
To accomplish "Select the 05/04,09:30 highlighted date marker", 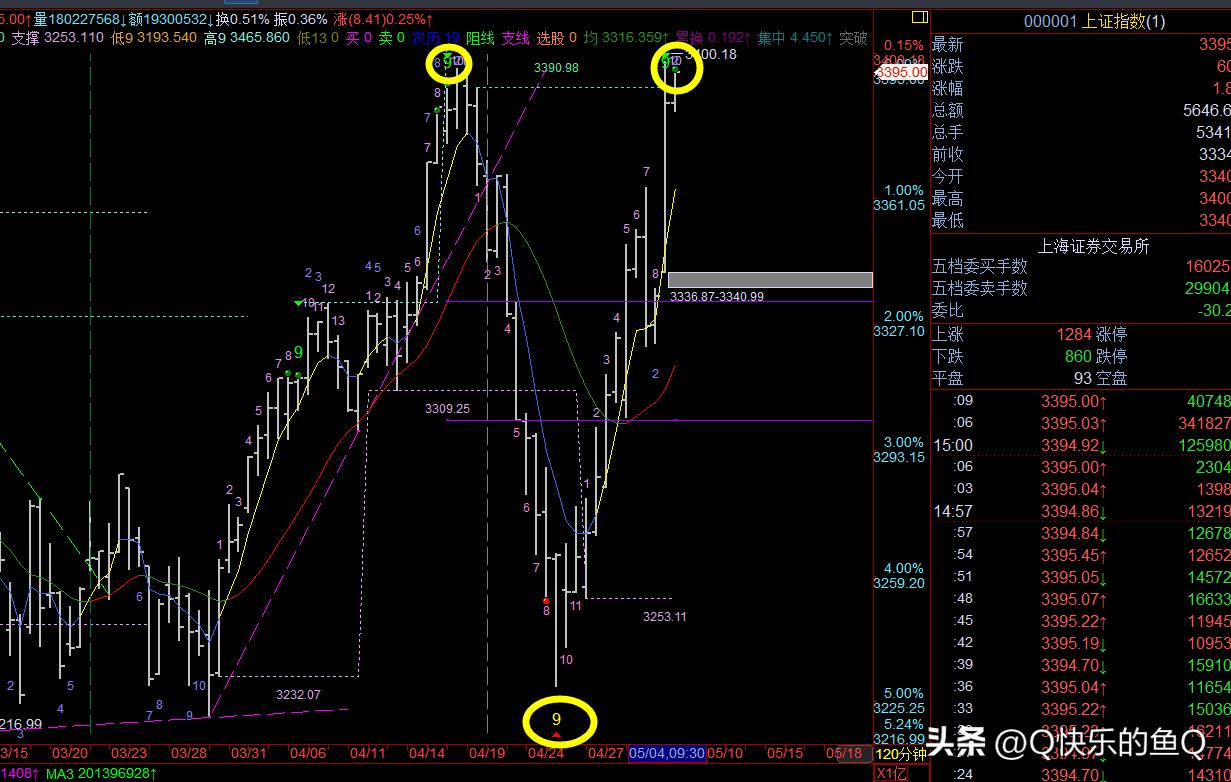I will tap(666, 753).
